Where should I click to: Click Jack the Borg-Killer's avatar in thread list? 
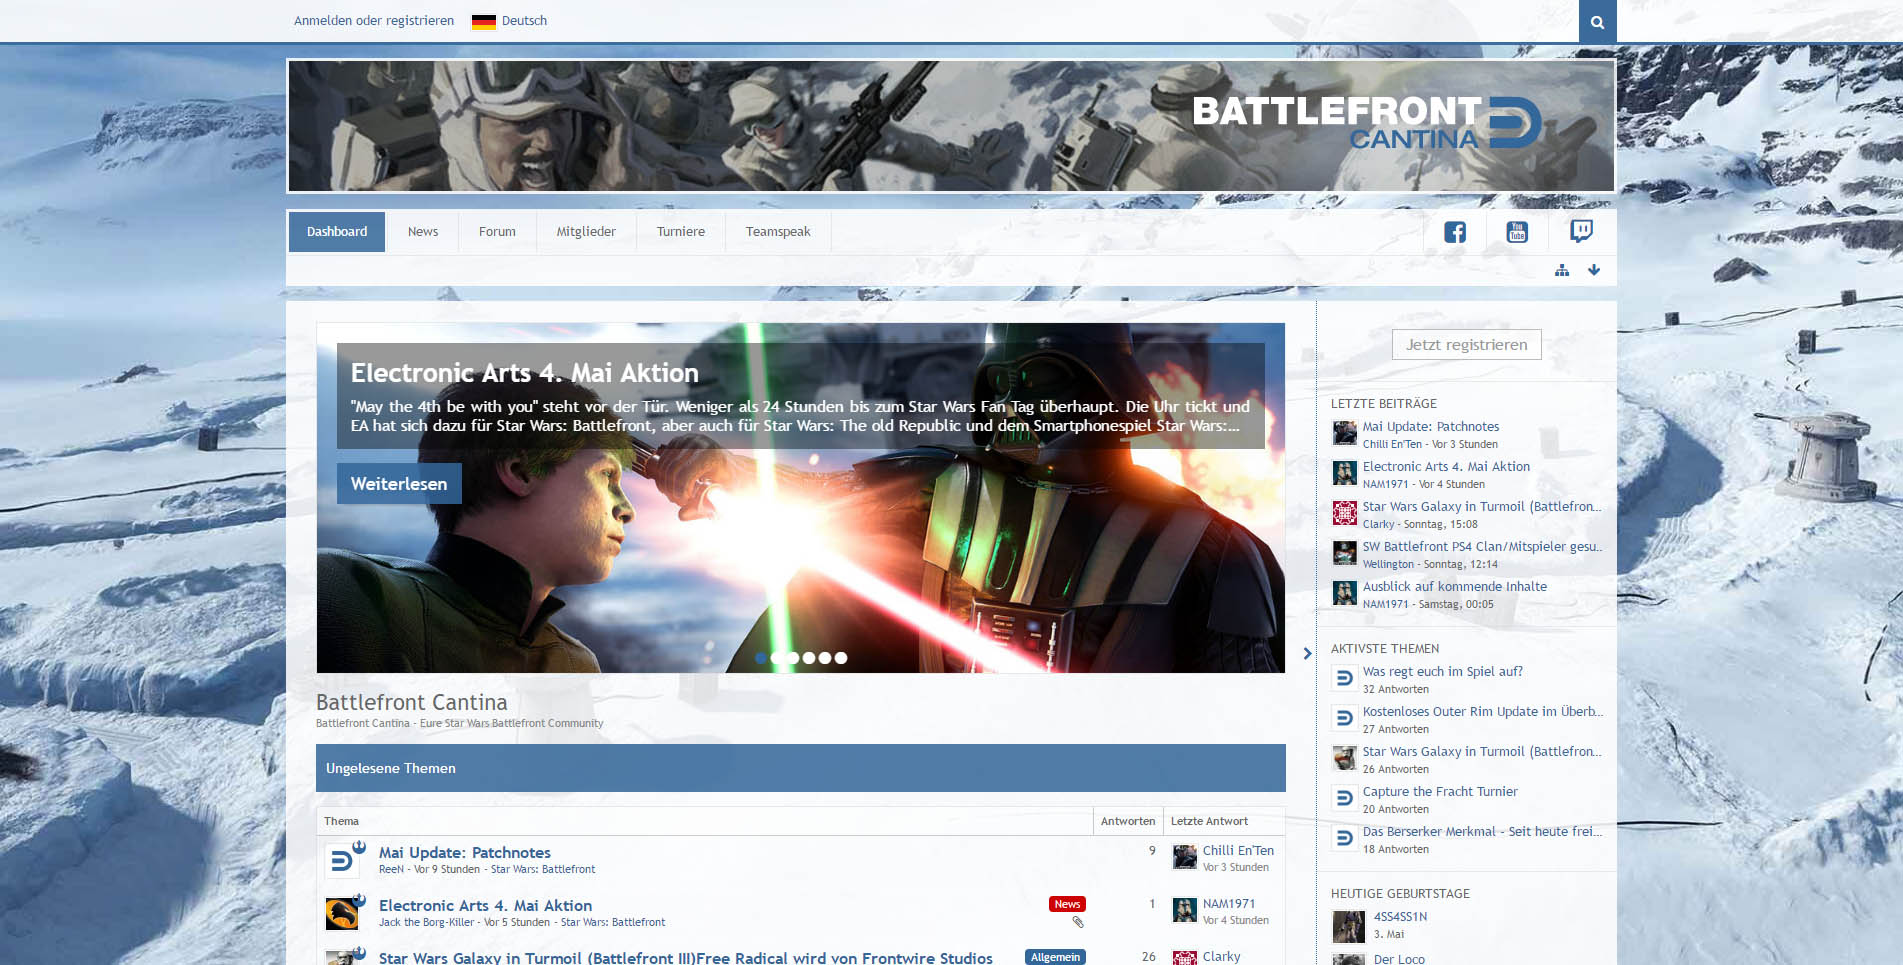coord(342,914)
